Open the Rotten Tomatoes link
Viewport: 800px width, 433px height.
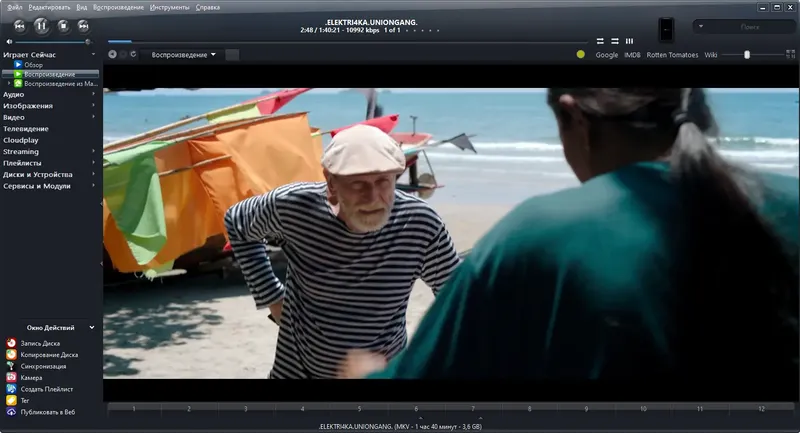672,55
